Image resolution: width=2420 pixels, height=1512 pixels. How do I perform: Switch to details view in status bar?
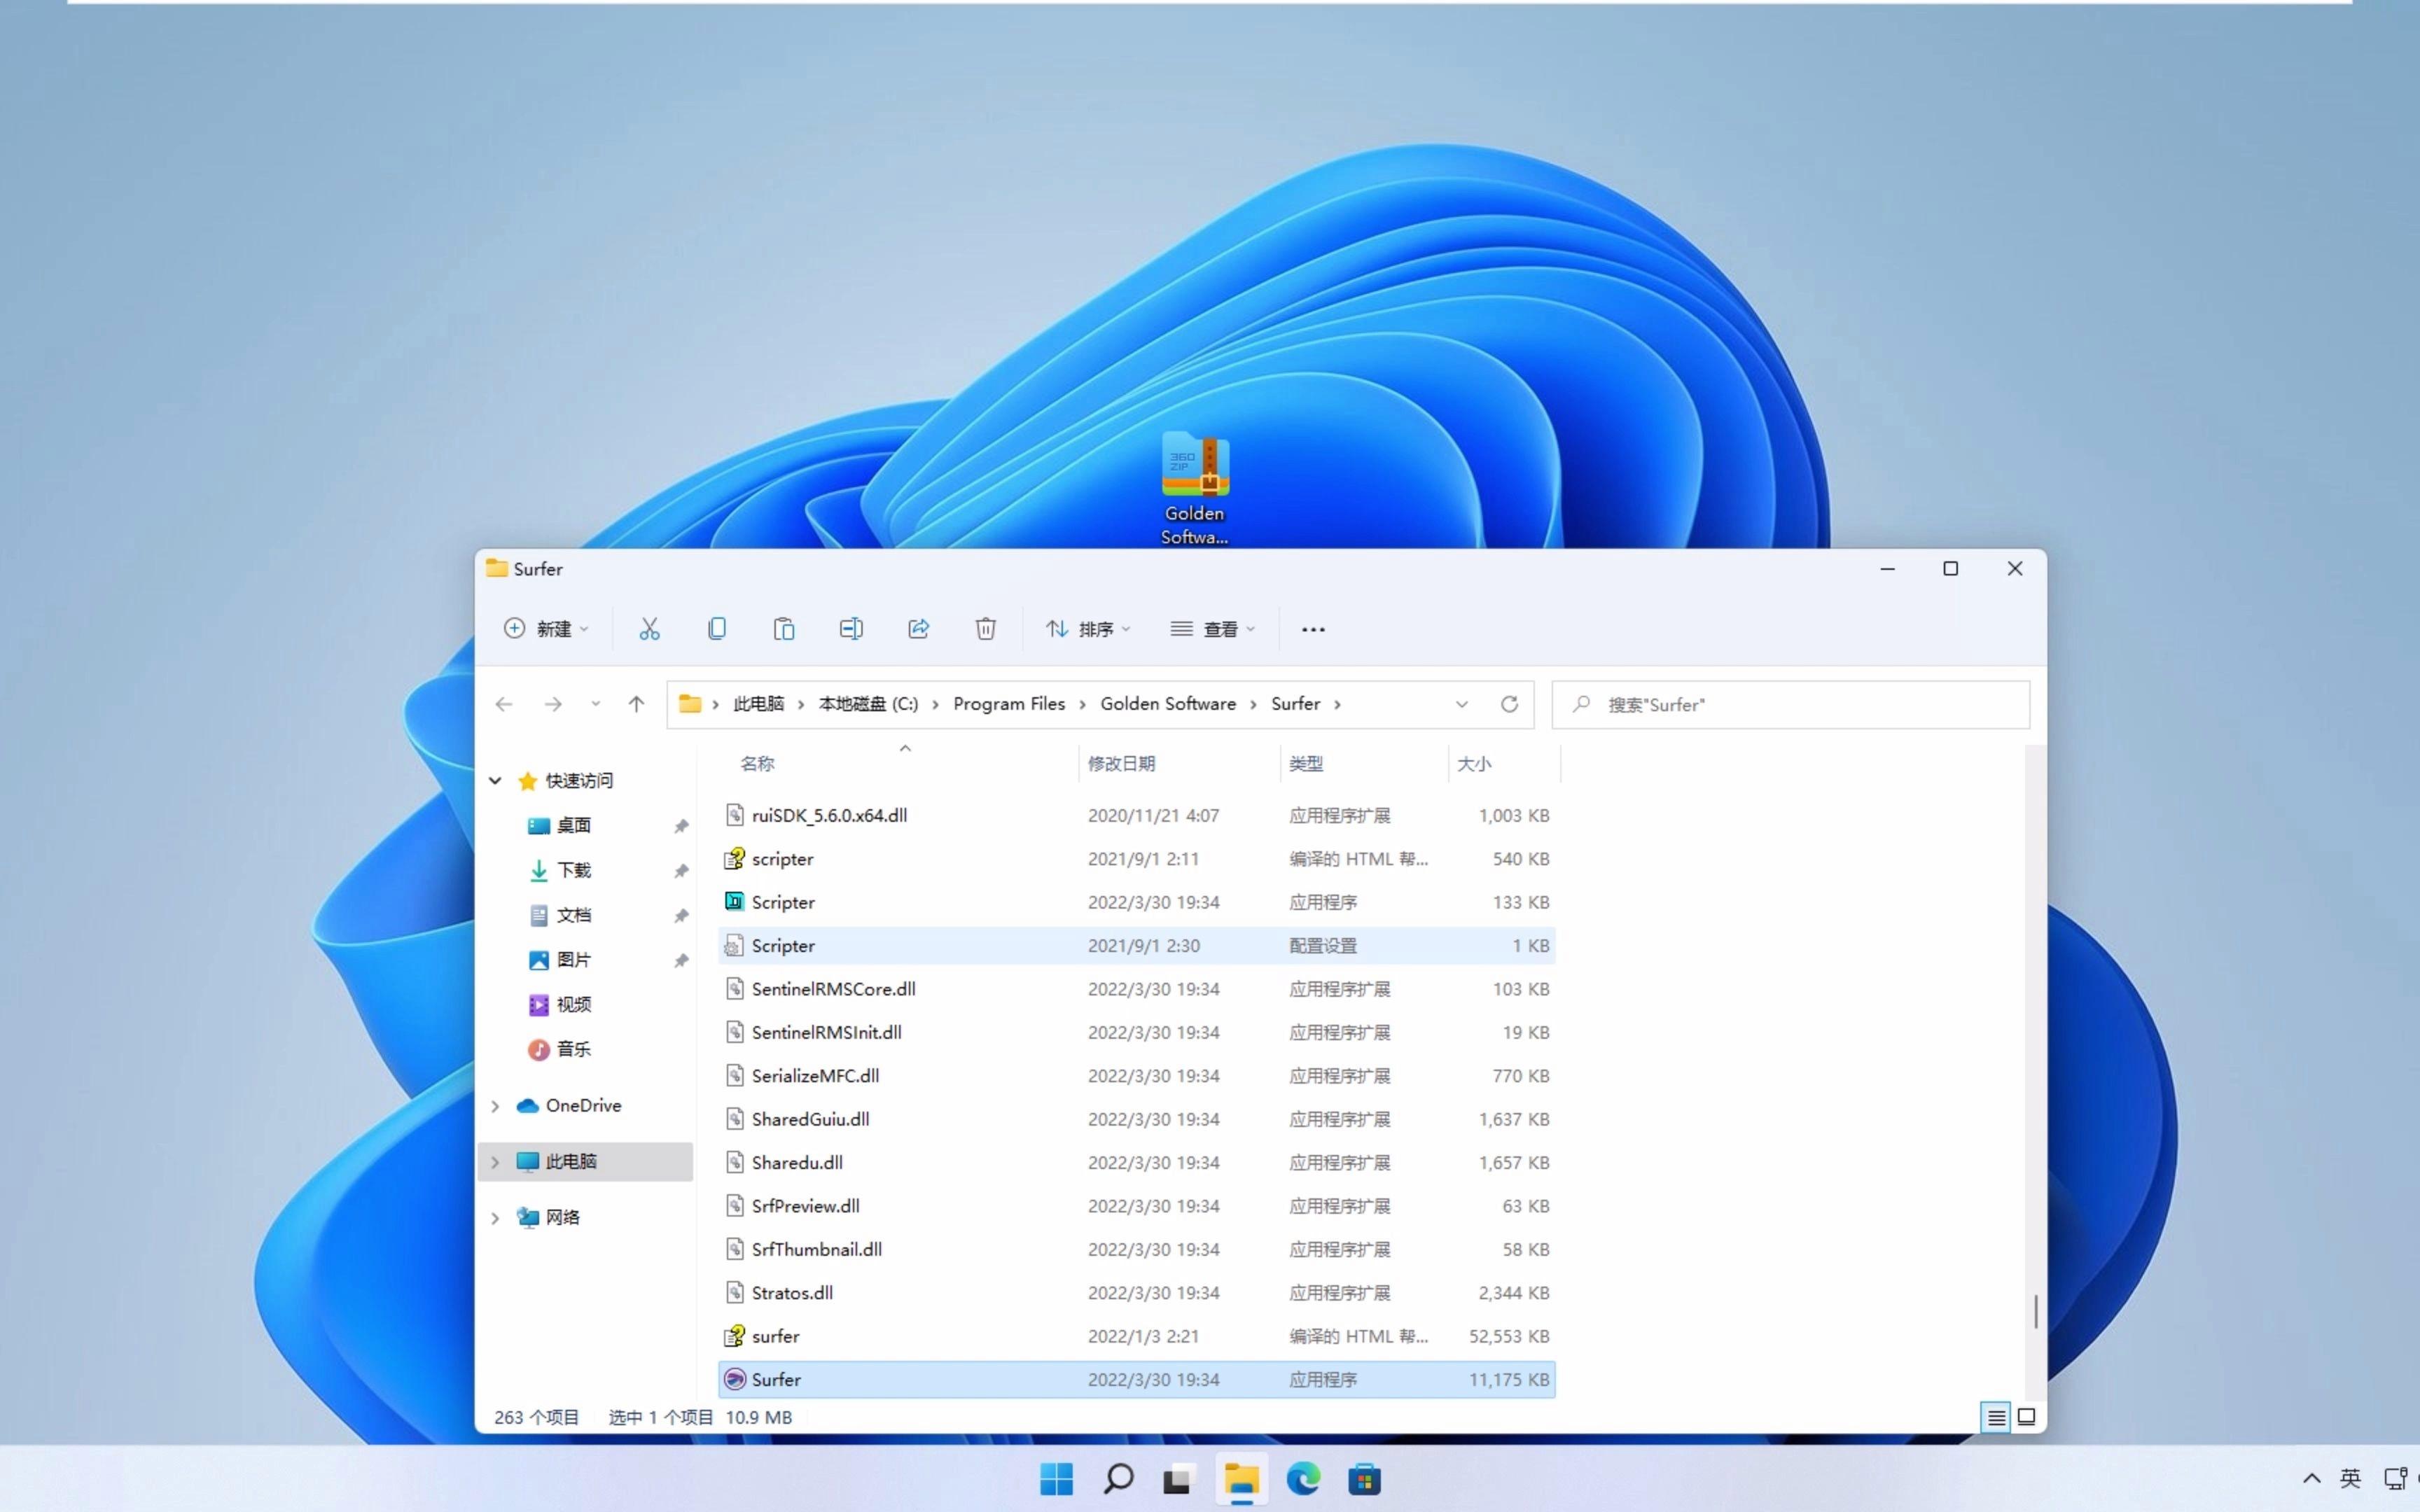tap(1996, 1417)
